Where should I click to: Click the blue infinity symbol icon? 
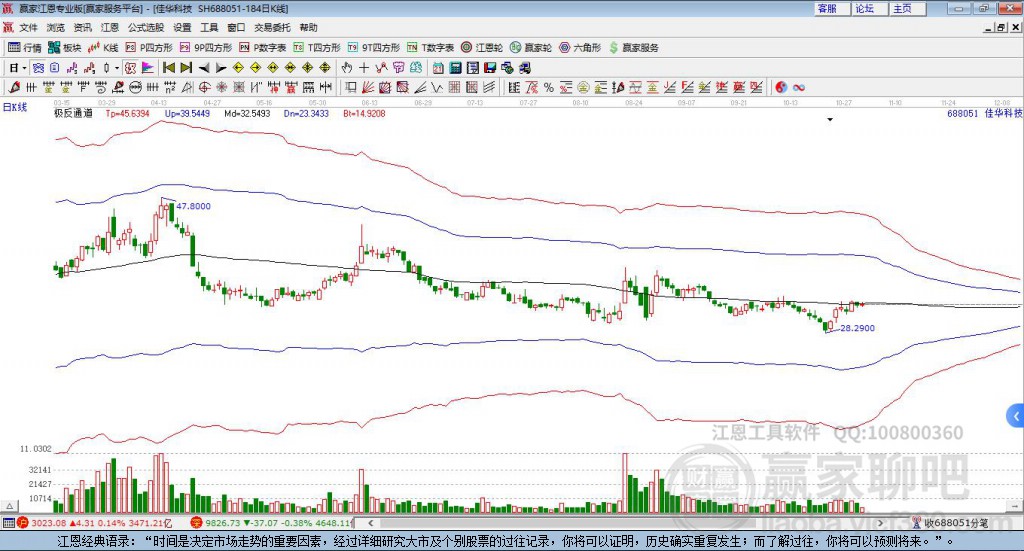pos(798,87)
